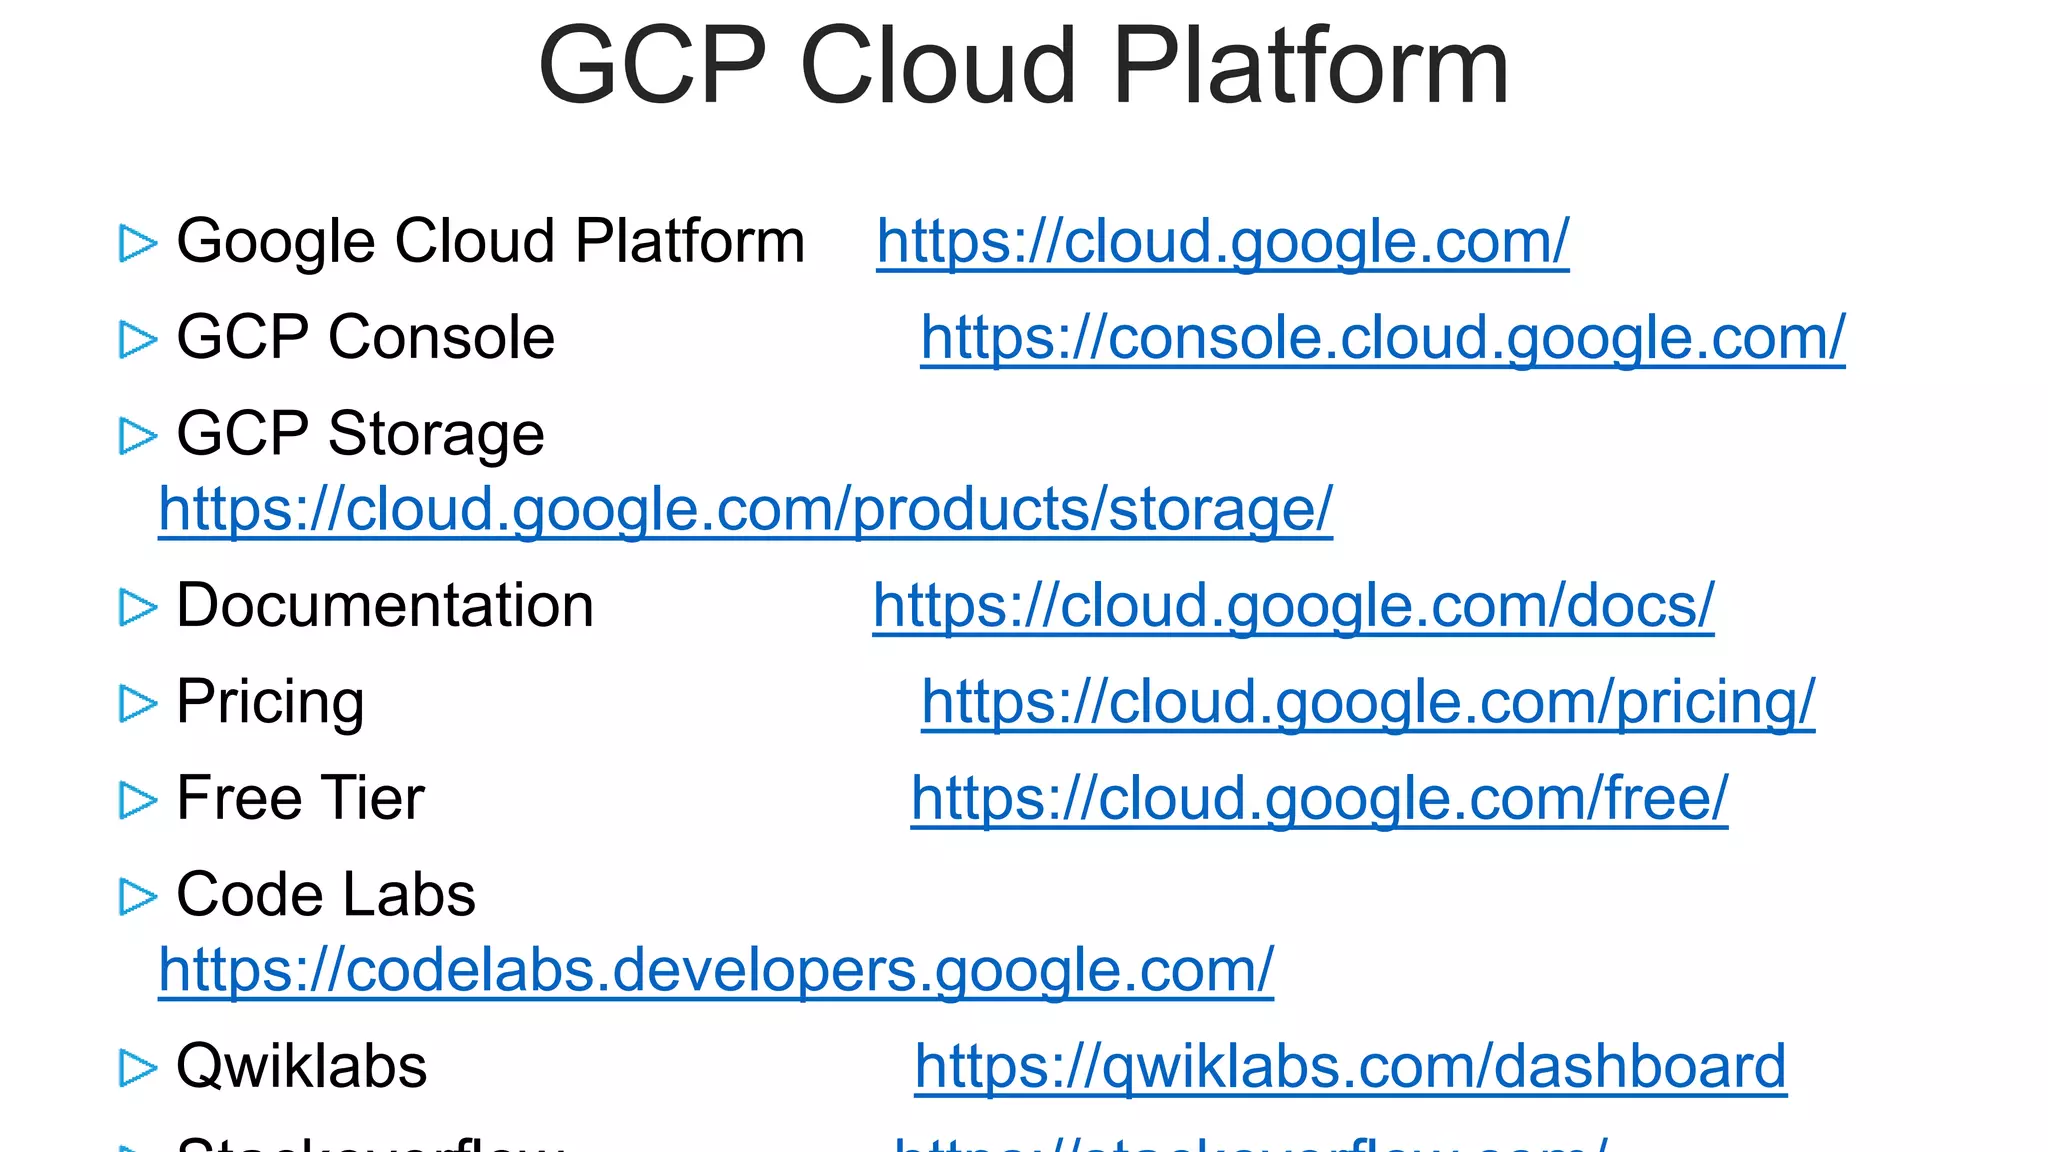
Task: Select the 'Free Tier' bullet text
Action: tap(300, 798)
